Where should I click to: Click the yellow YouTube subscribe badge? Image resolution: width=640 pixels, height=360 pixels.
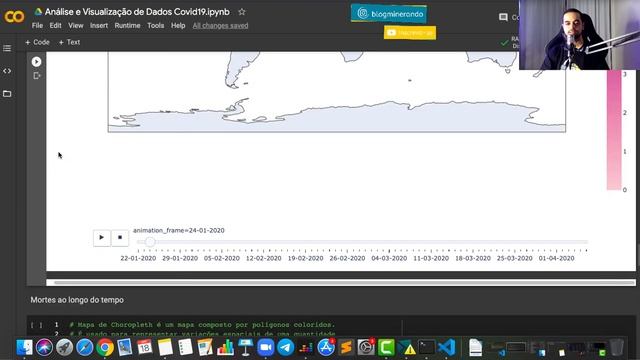(410, 33)
